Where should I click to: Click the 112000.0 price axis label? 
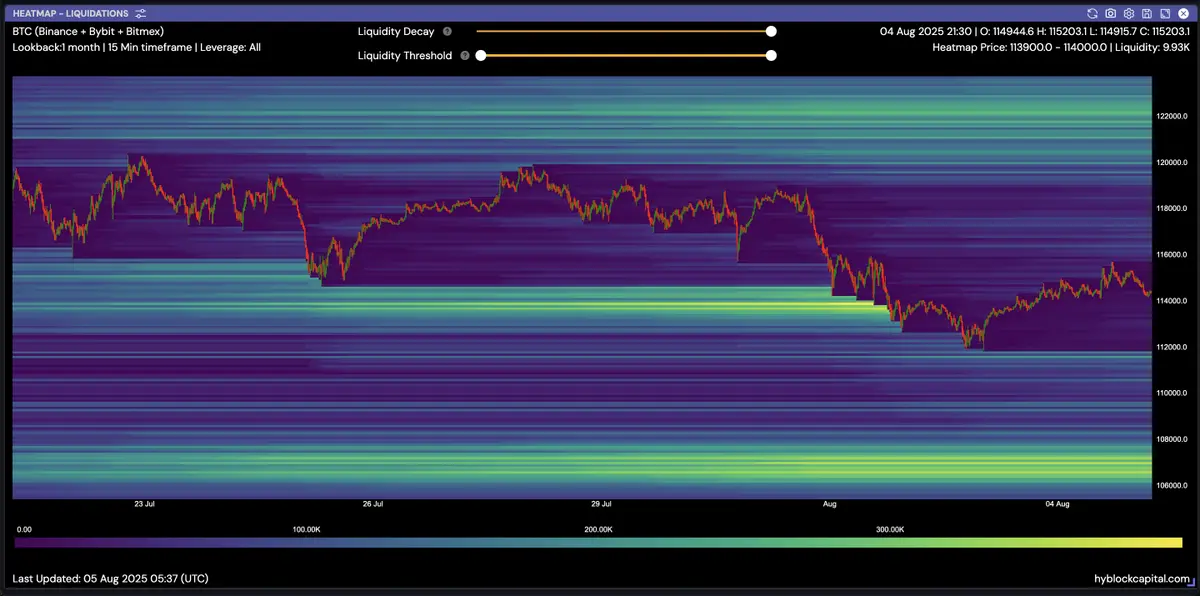(x=1173, y=347)
